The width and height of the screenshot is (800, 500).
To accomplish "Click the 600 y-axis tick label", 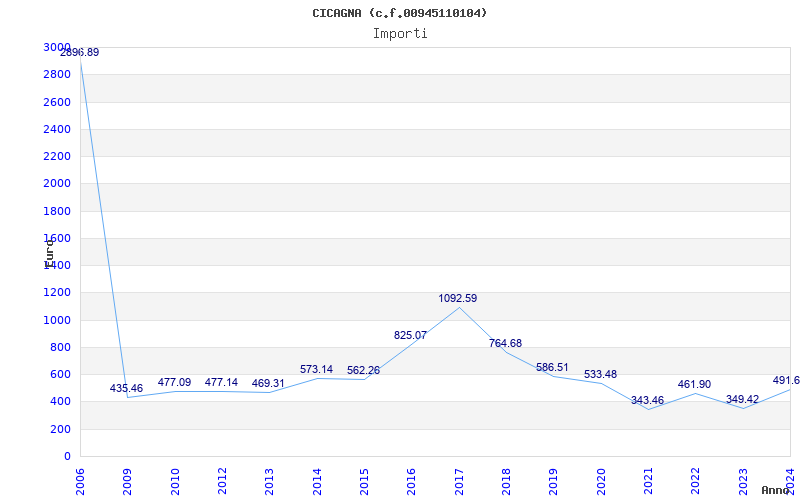I will point(61,374).
